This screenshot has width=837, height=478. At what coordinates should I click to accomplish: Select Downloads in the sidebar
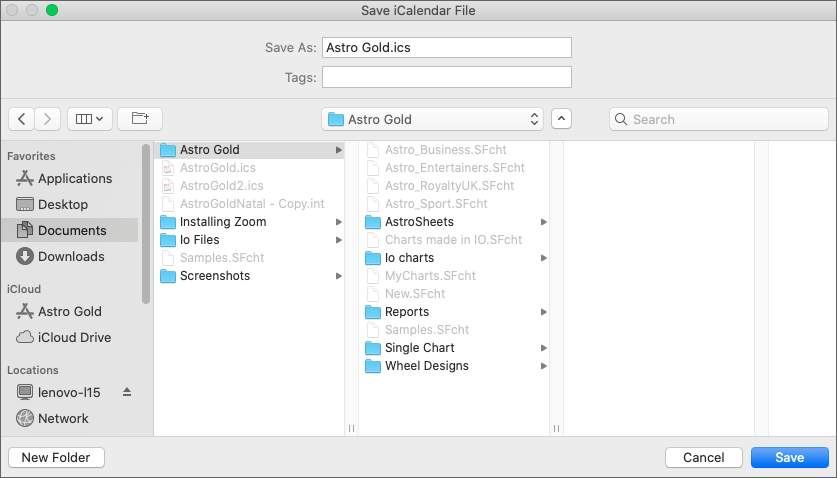[x=69, y=256]
